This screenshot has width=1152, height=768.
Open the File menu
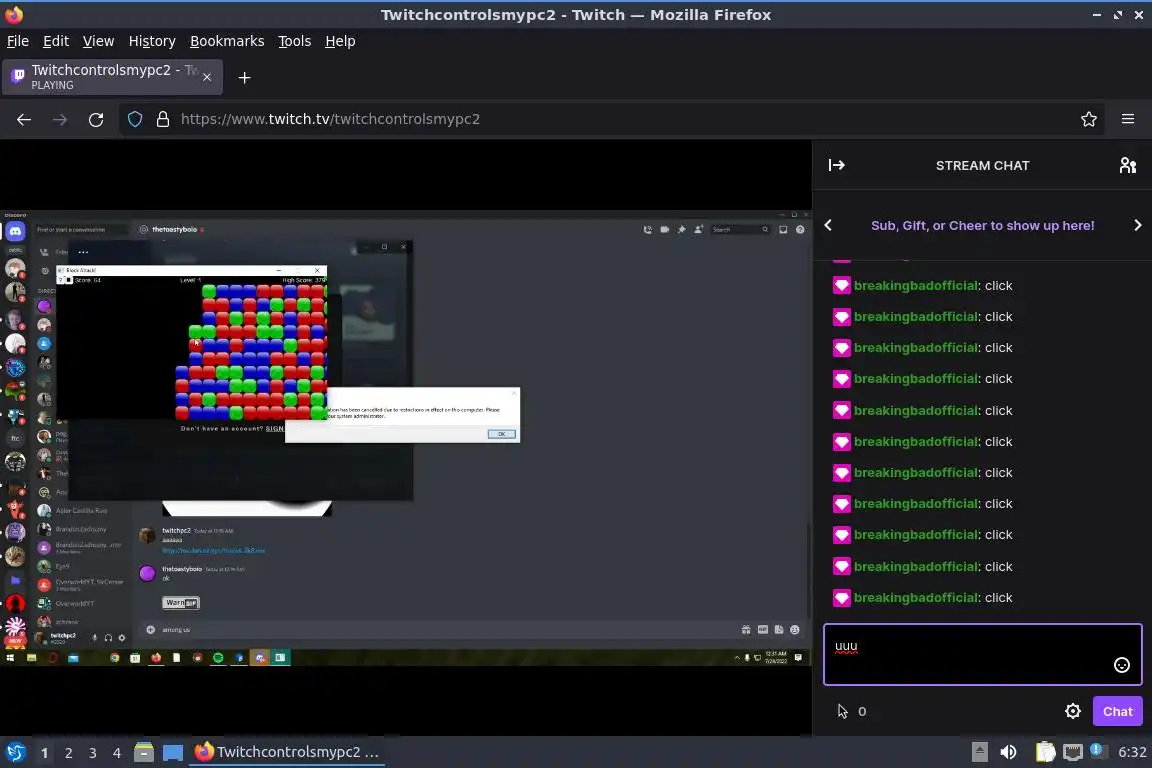click(x=18, y=41)
